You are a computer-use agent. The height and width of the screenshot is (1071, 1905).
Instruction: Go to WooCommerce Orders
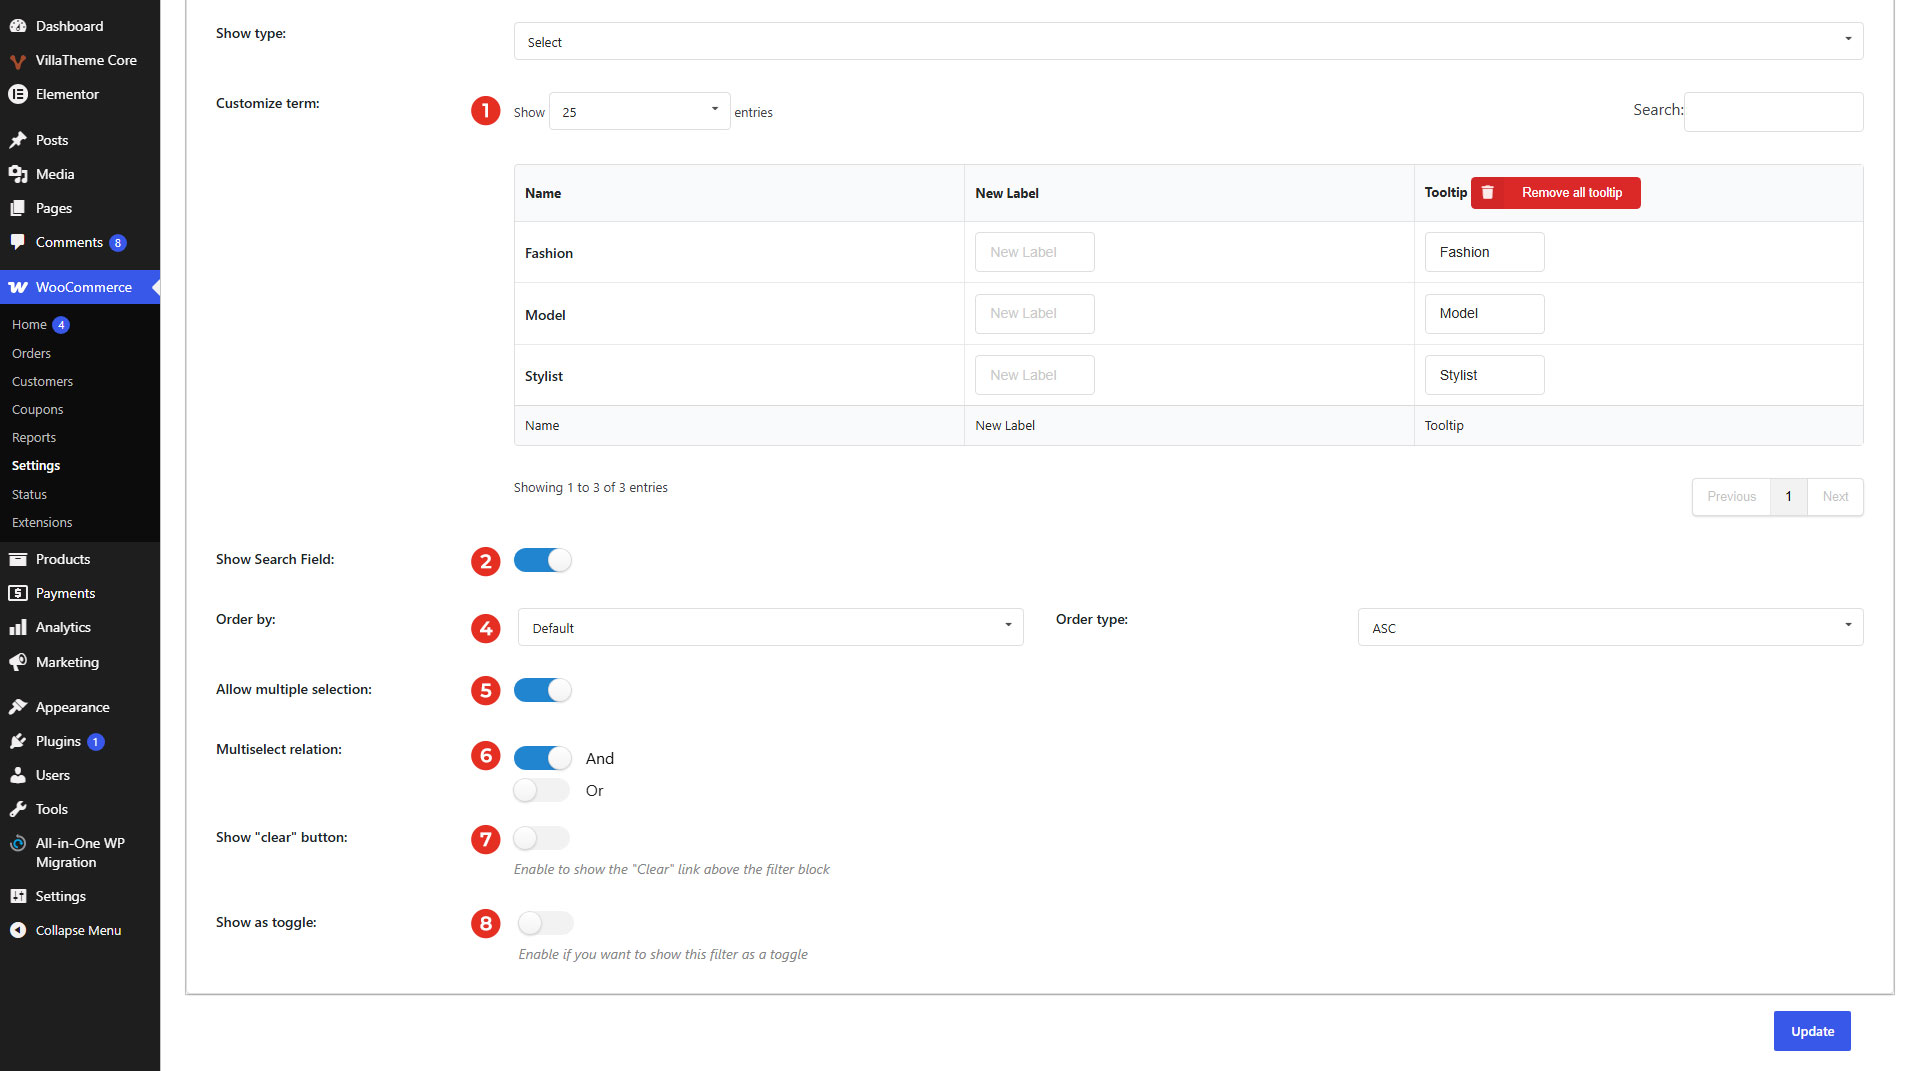click(x=31, y=353)
